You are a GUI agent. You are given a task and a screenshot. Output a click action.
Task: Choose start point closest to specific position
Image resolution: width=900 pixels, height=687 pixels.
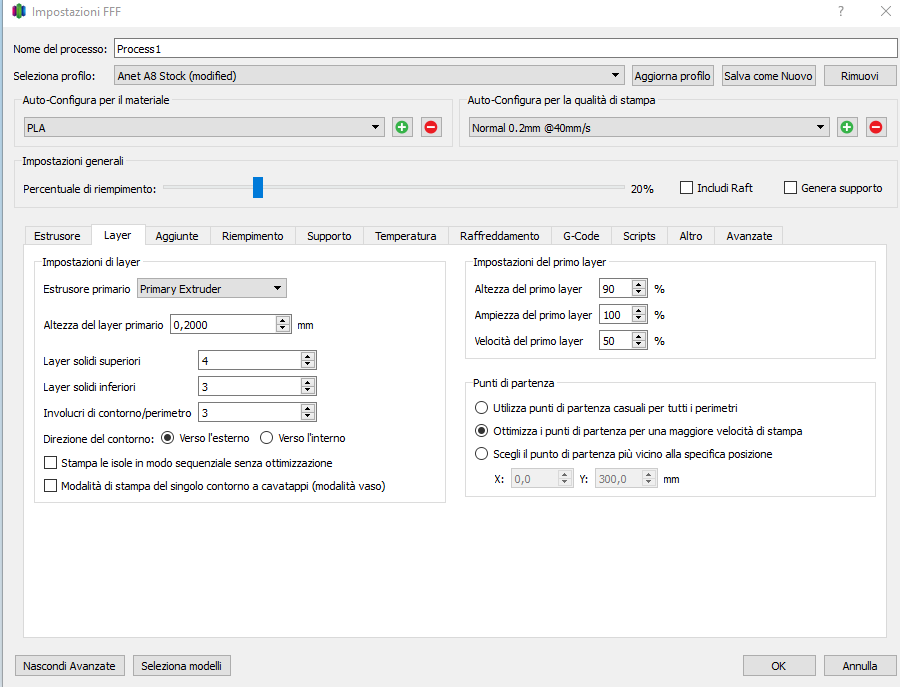tap(481, 454)
